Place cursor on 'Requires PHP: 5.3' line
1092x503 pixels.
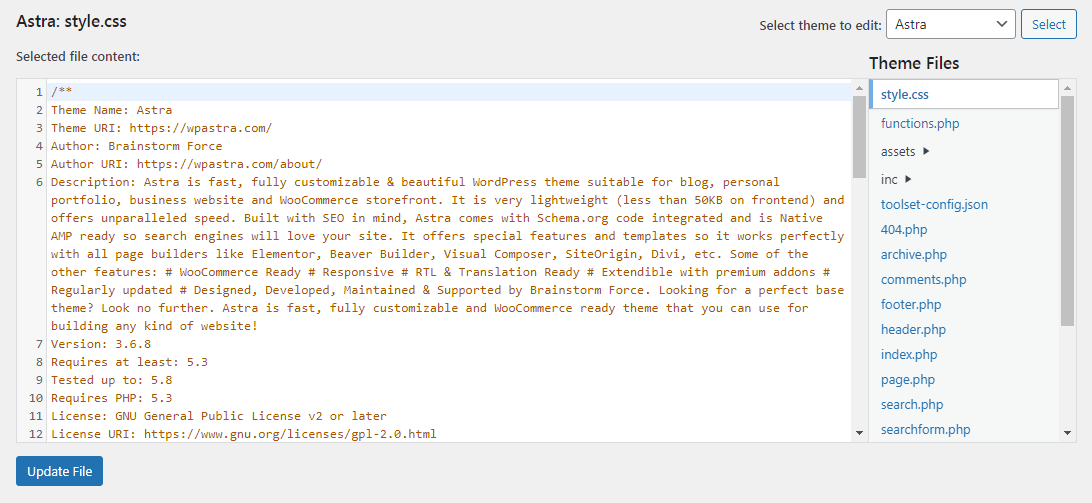point(111,398)
